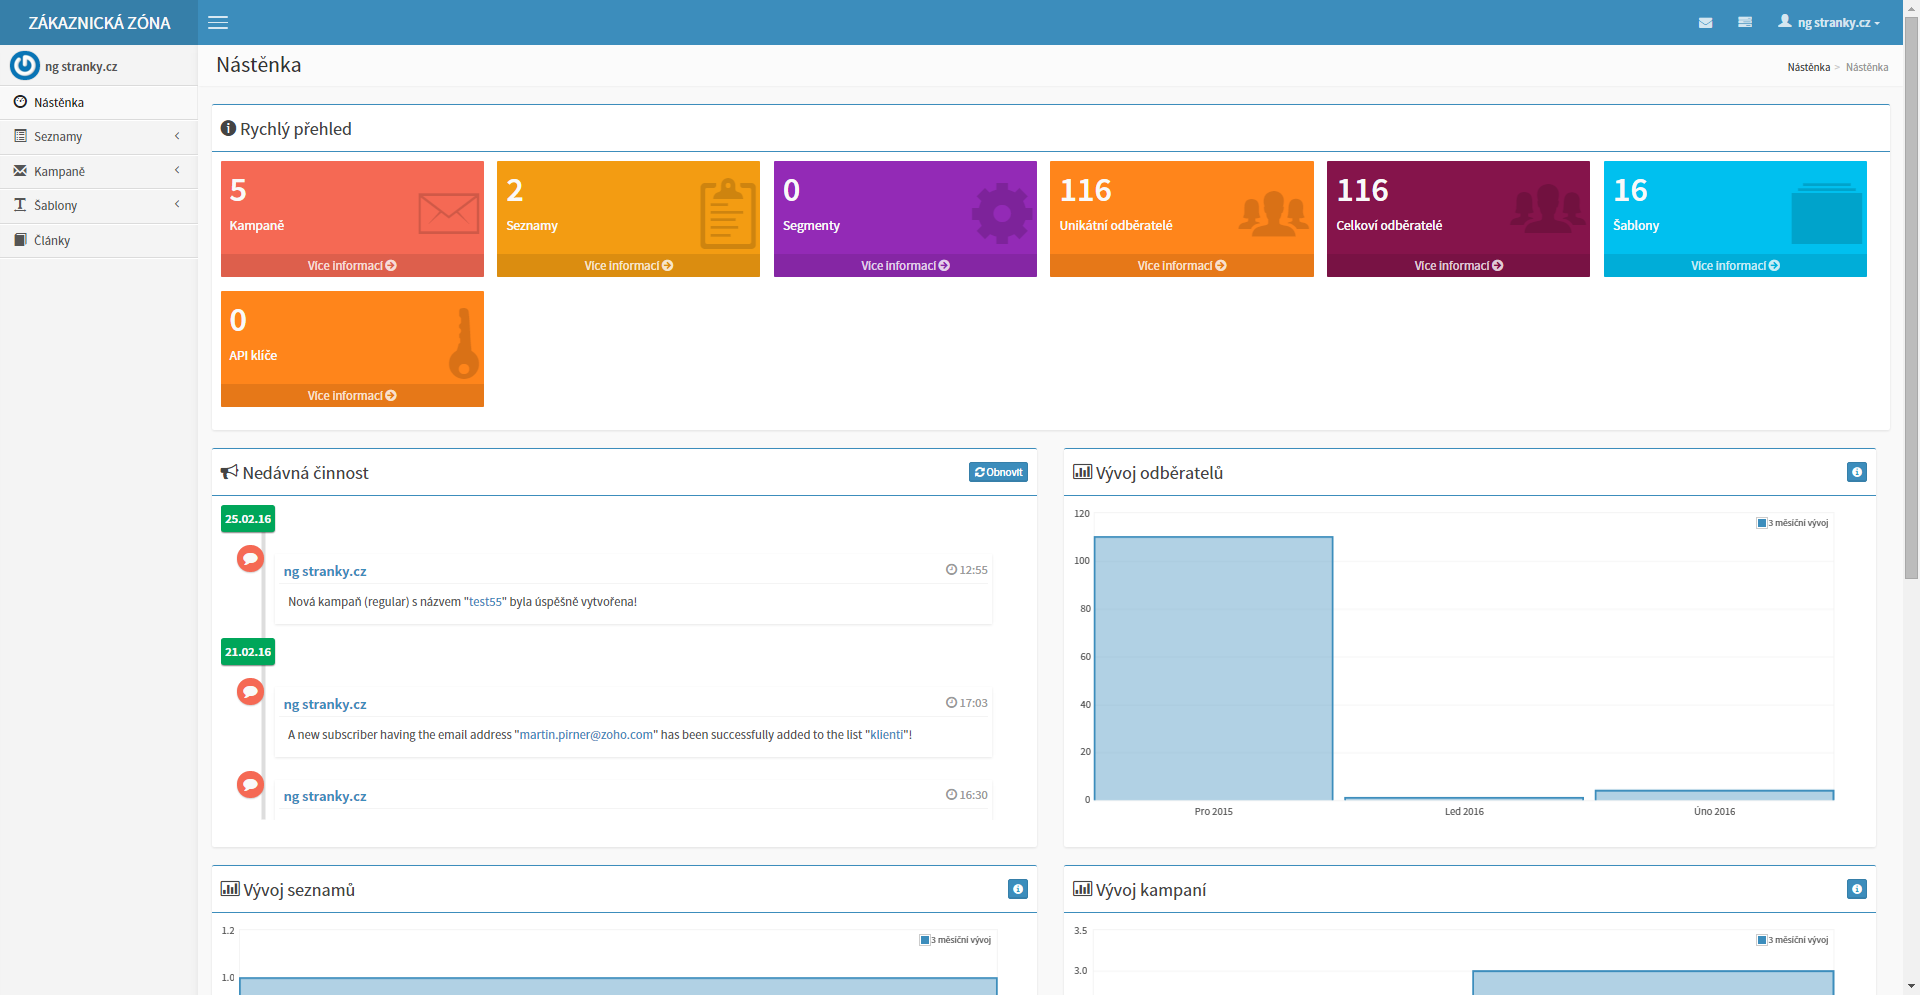
Task: Open the klienti list link
Action: coord(887,735)
